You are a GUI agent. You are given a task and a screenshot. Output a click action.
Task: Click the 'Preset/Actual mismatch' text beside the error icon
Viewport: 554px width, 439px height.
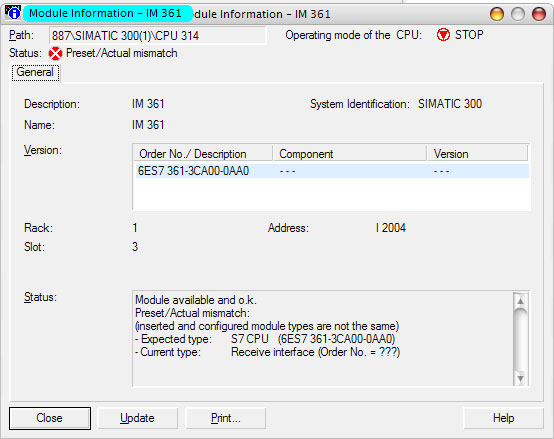click(x=122, y=53)
